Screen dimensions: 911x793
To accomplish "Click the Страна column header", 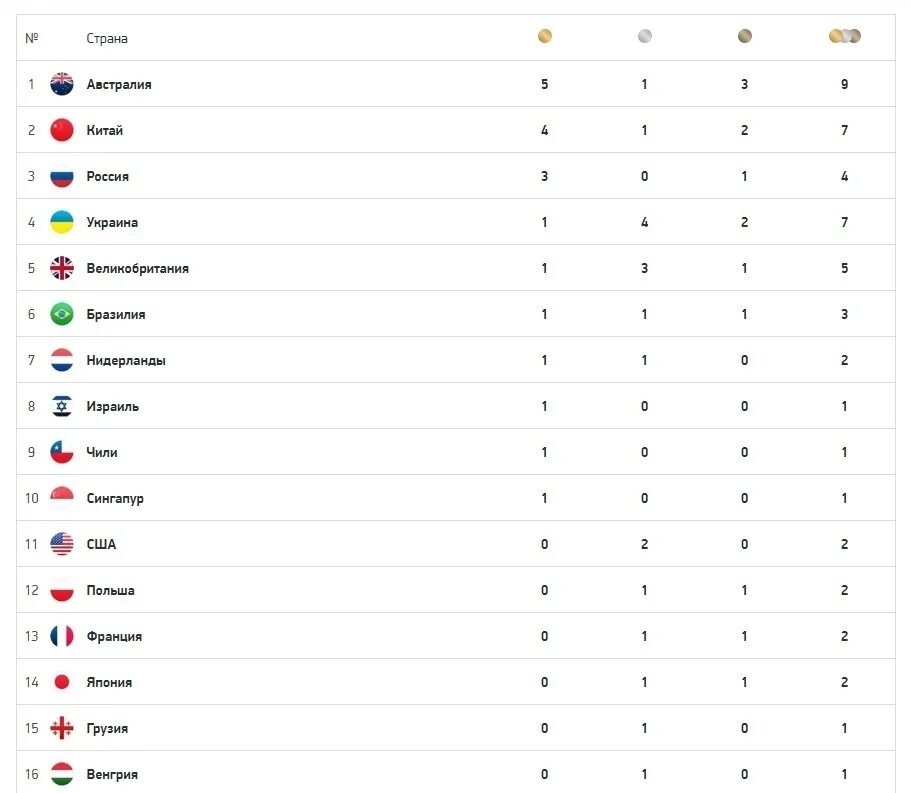I will coord(107,38).
